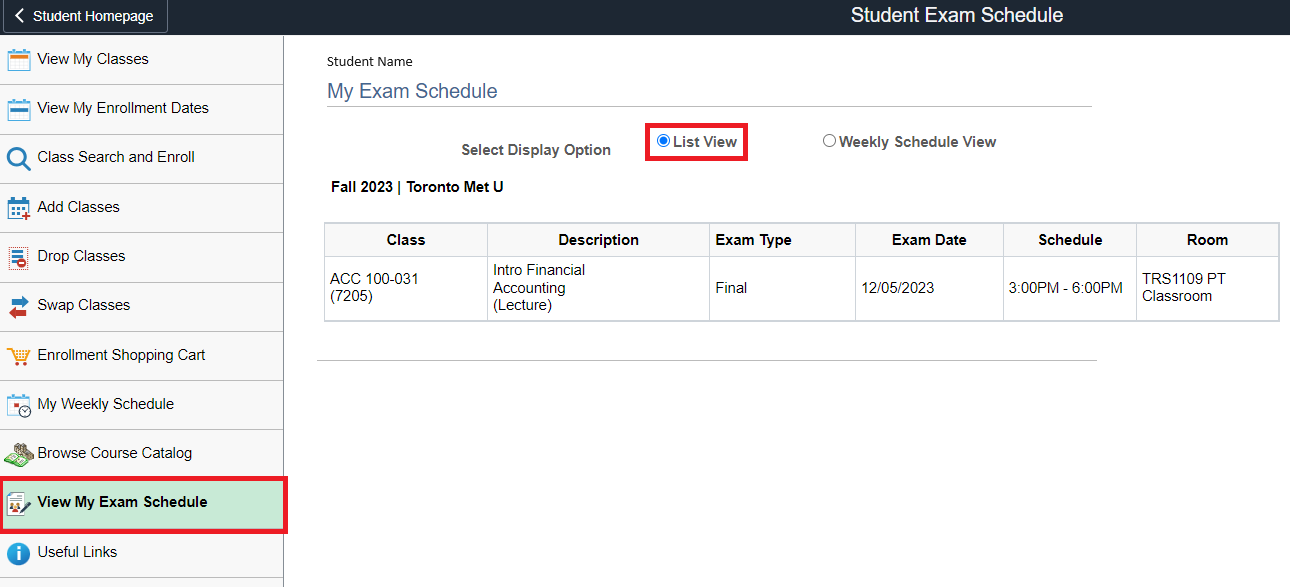Screen dimensions: 1290x587
Task: Click the View My Classes calendar icon
Action: click(x=19, y=60)
